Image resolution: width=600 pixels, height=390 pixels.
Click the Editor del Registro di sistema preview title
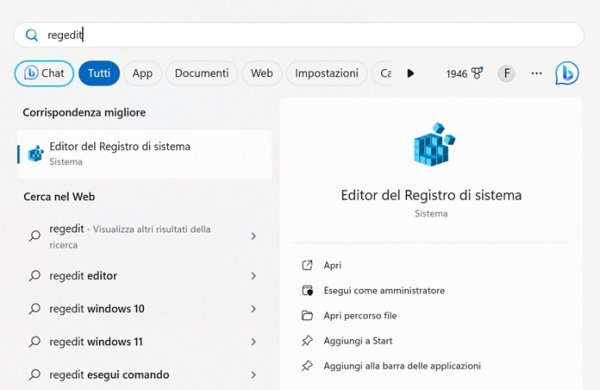431,195
